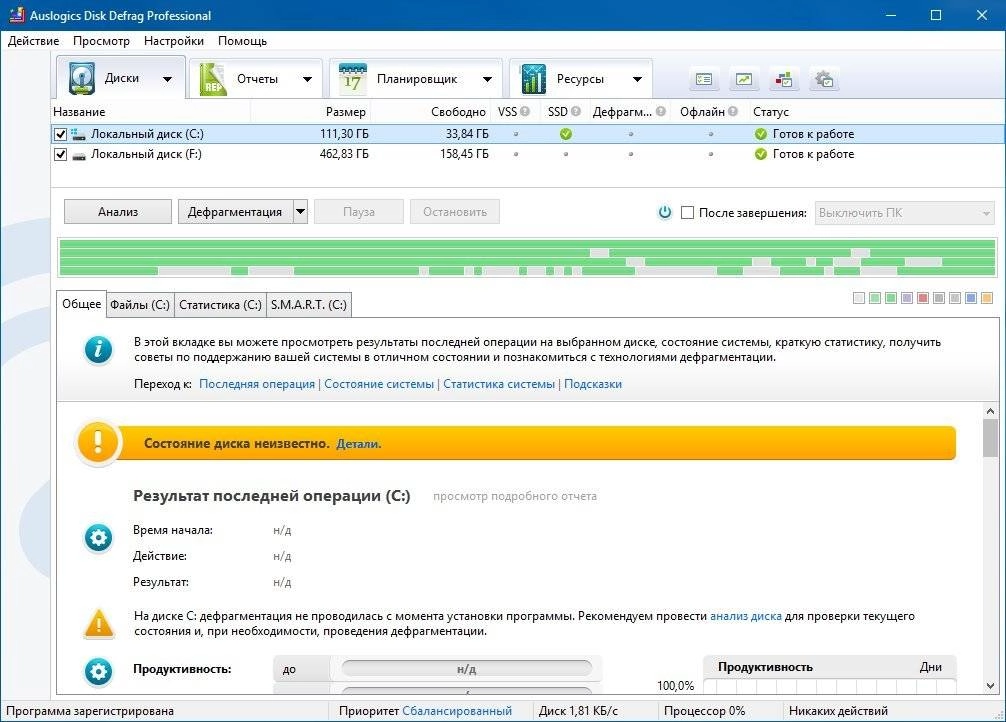Open the Отчеты dropdown arrow
The width and height of the screenshot is (1006, 722).
click(307, 80)
